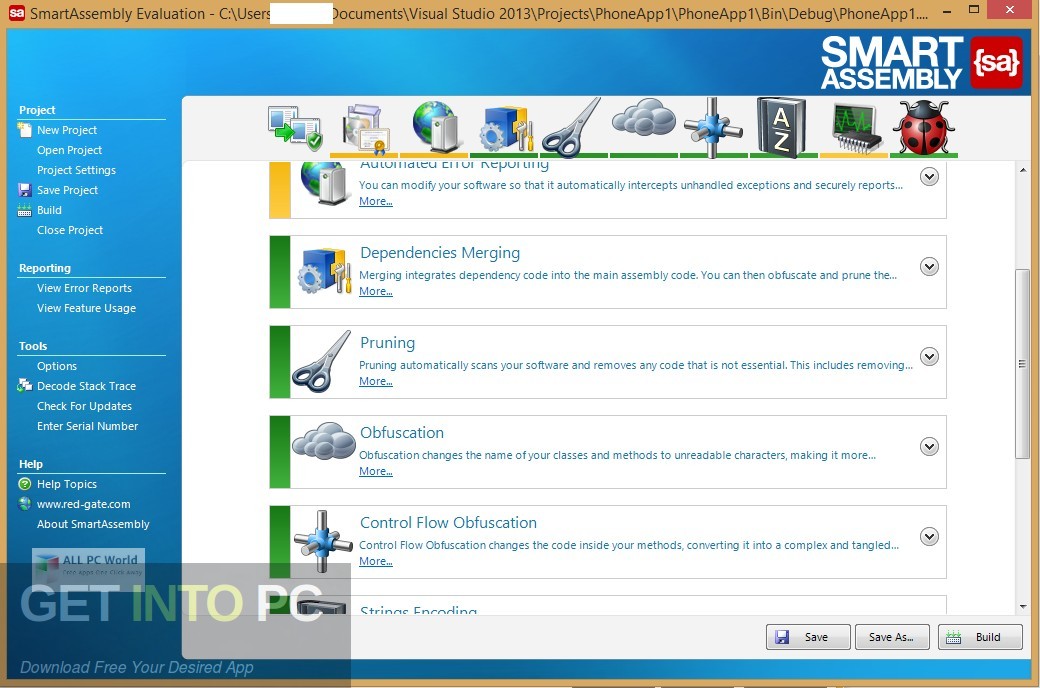Open Project from the sidebar
The image size is (1040, 688).
coord(70,150)
